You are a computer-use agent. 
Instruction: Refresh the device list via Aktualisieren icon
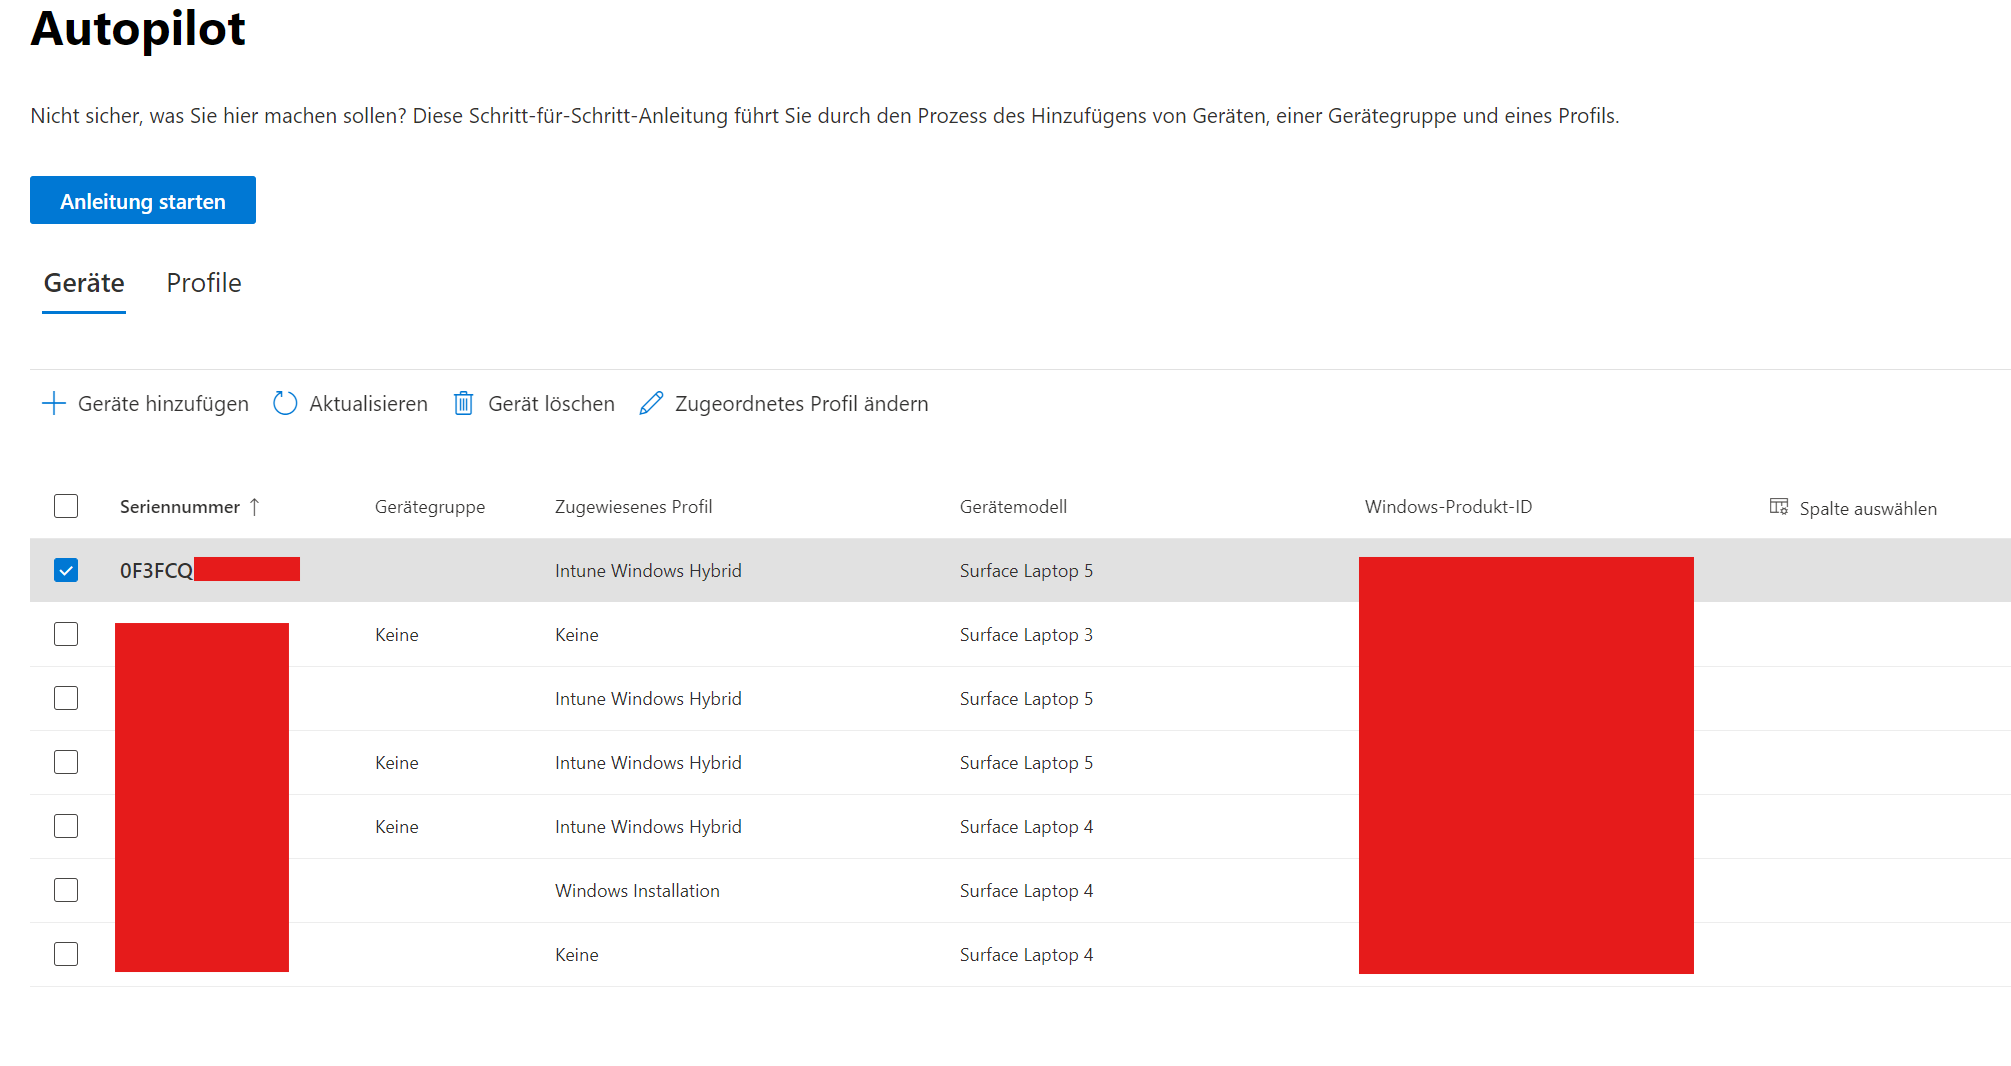coord(285,403)
